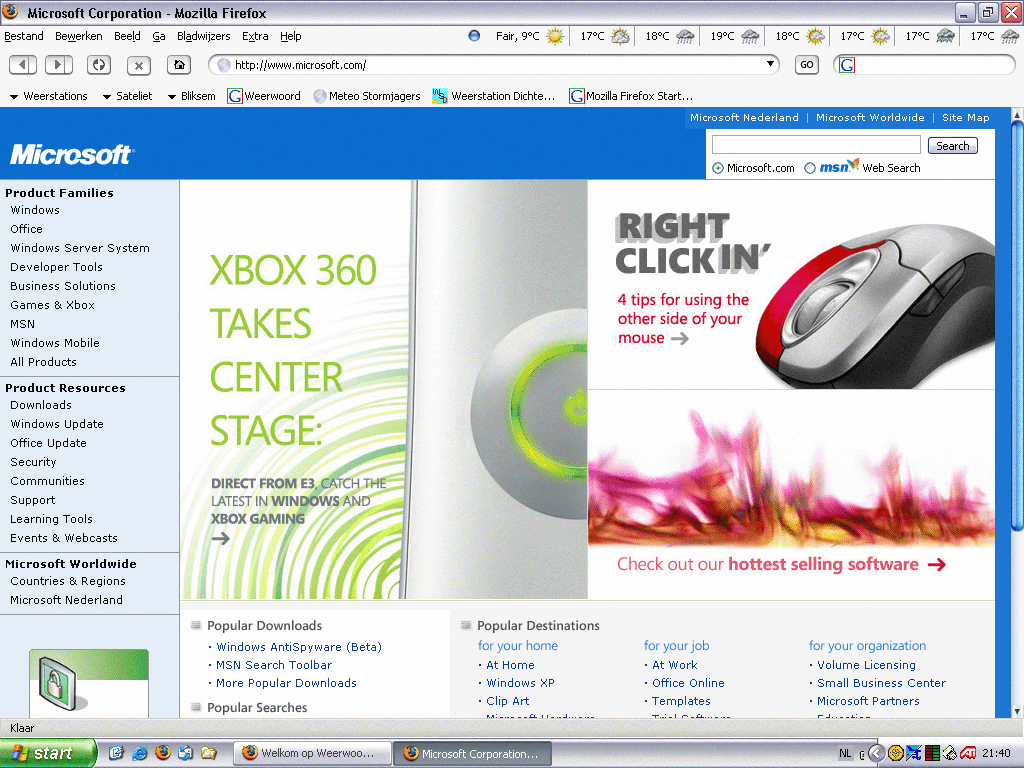Expand the Weerstations bookmark dropdown

pyautogui.click(x=14, y=97)
